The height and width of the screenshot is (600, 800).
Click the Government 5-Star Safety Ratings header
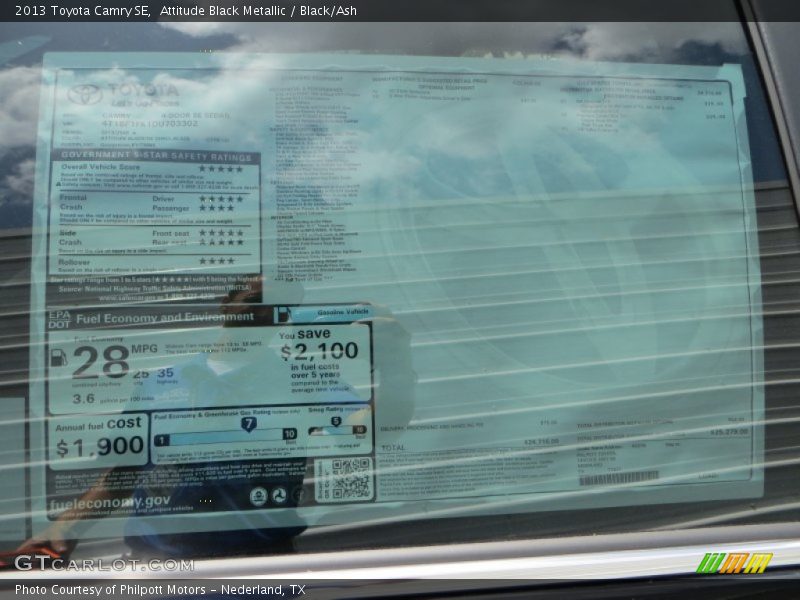coord(155,157)
